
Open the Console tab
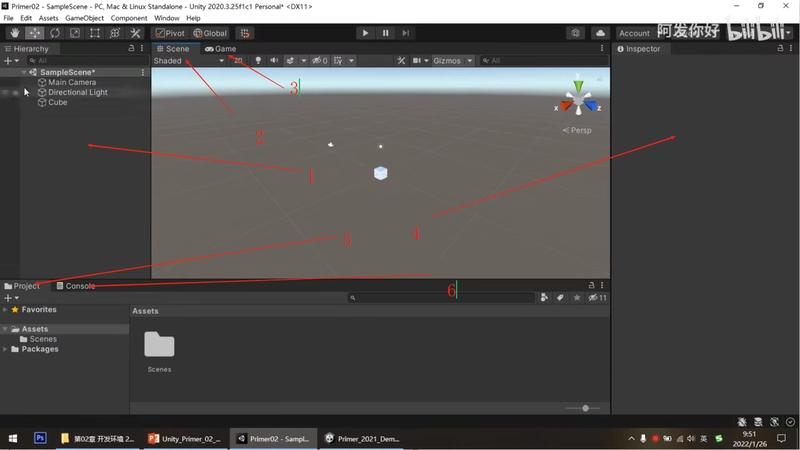point(76,286)
